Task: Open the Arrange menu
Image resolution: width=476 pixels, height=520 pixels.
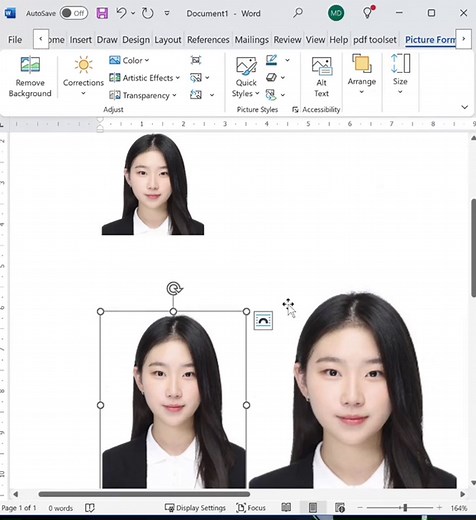Action: [x=362, y=74]
